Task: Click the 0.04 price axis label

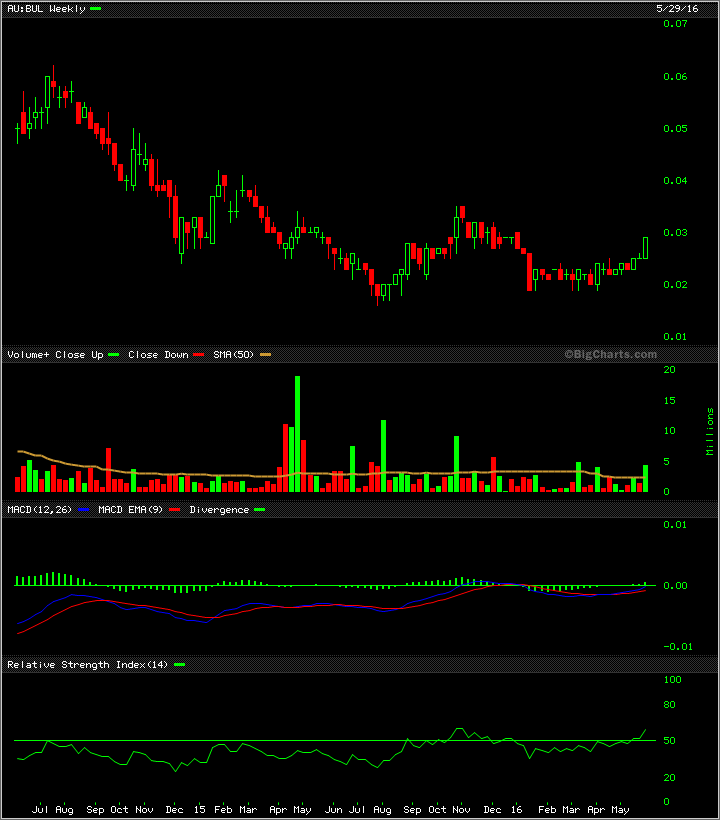Action: 675,181
